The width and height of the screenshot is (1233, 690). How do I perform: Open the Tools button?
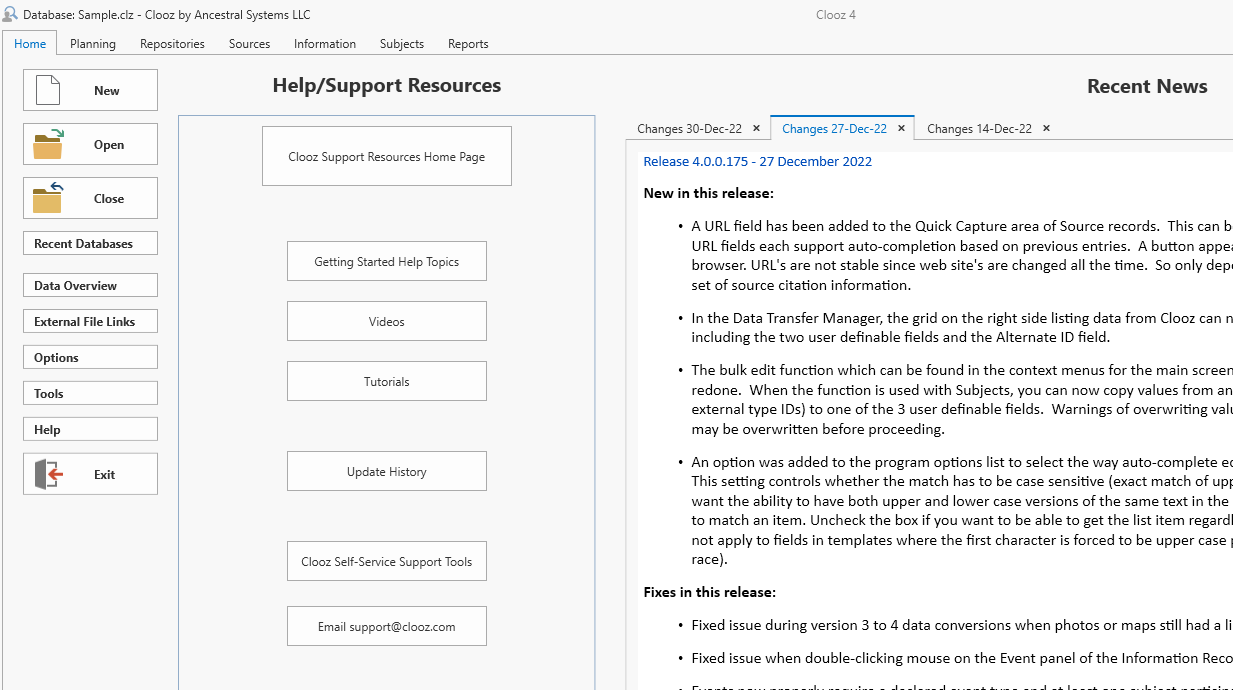click(x=90, y=393)
